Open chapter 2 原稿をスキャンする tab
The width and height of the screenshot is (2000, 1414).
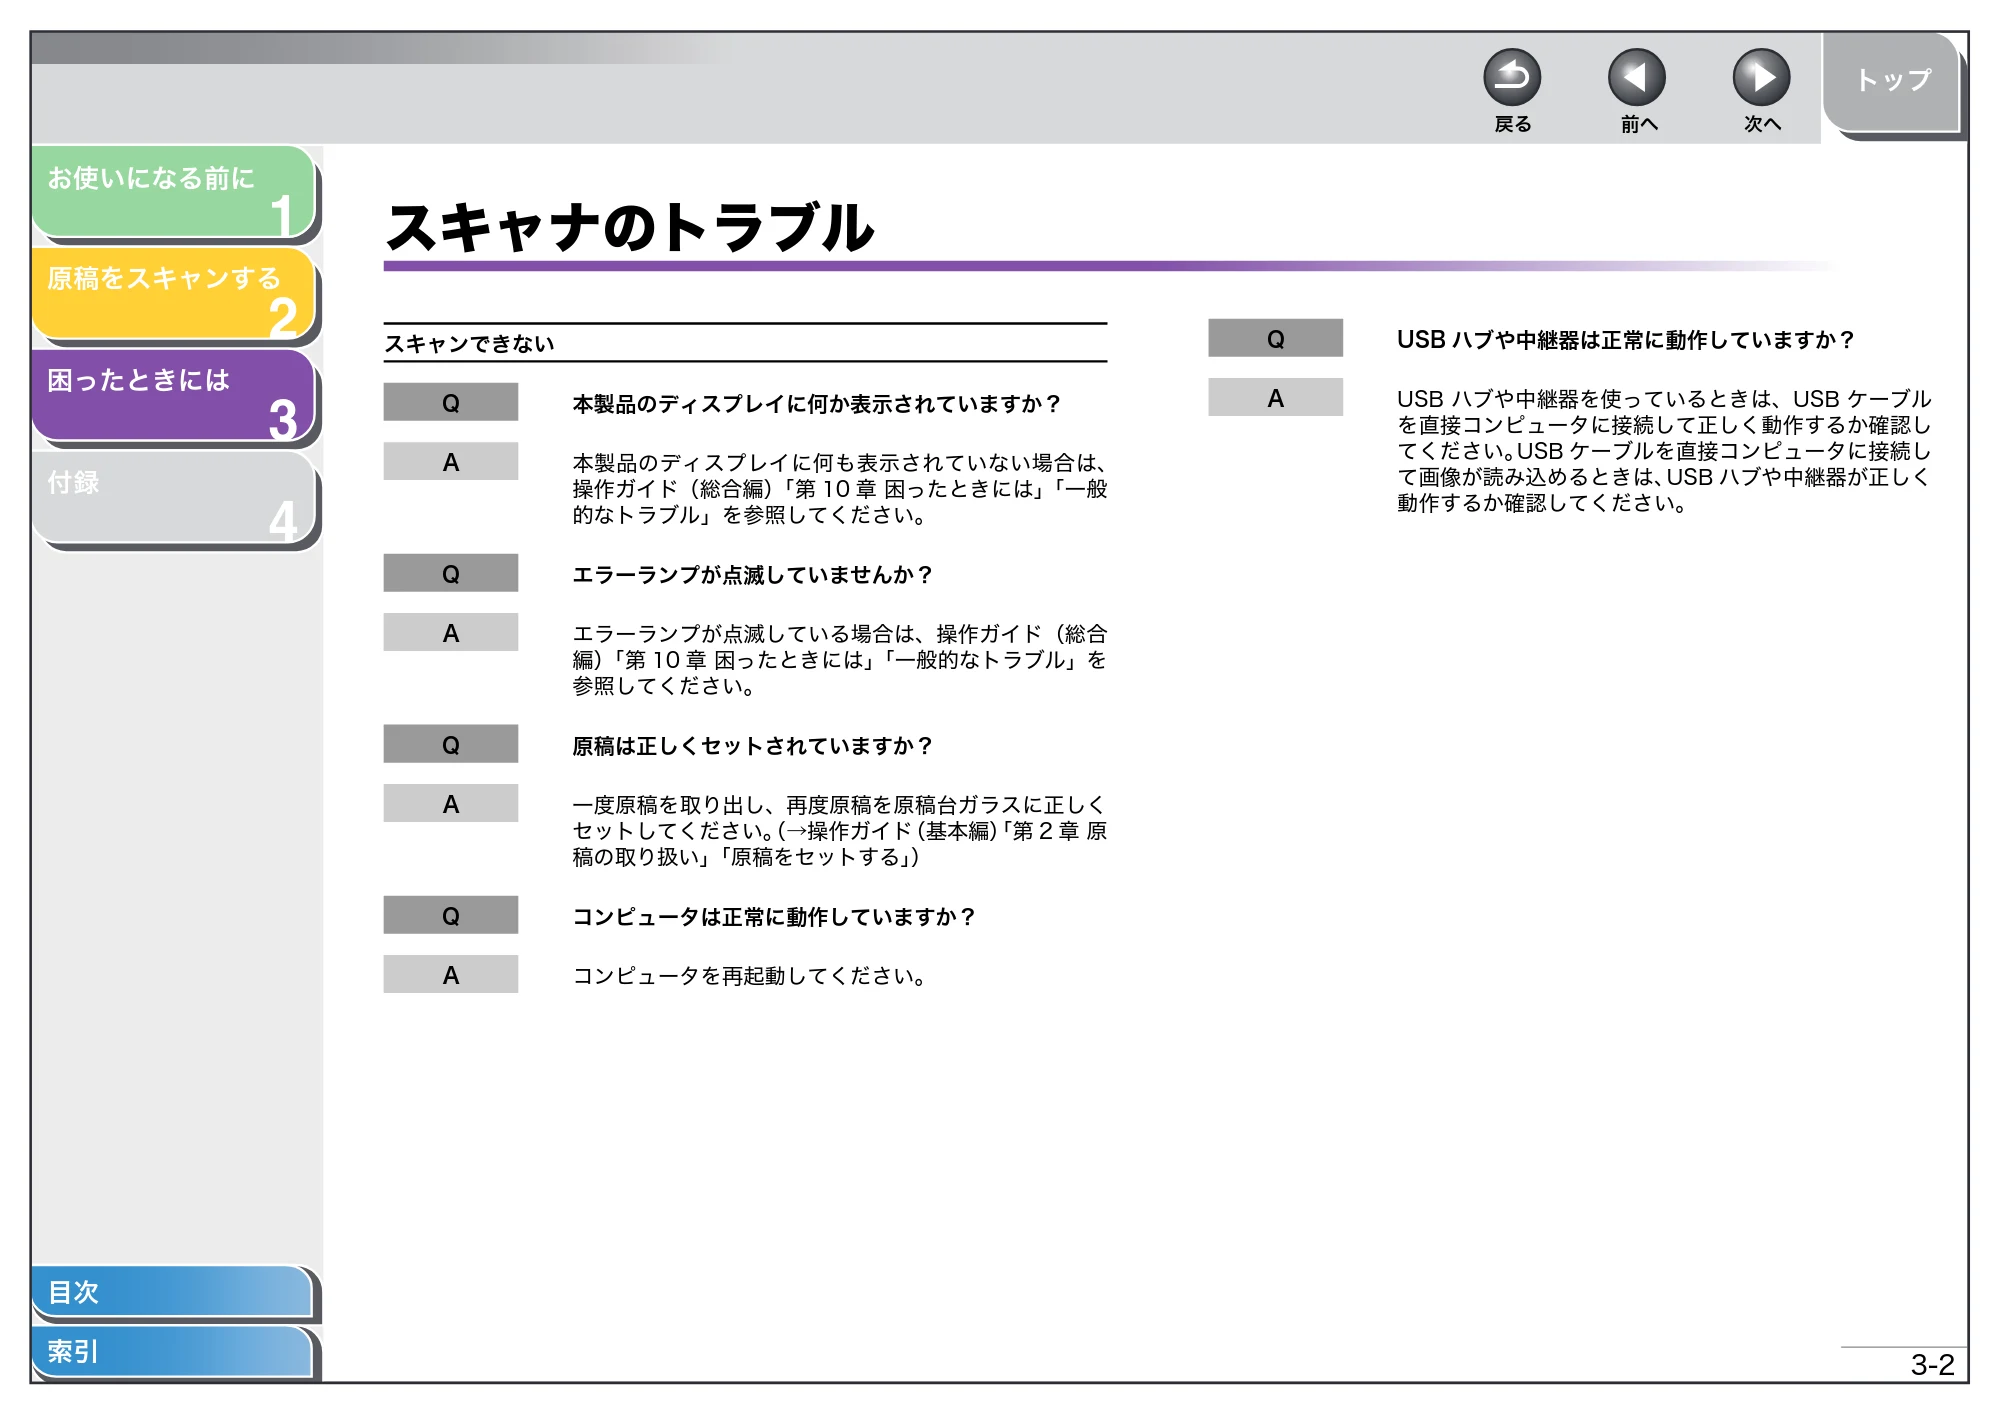tap(174, 294)
